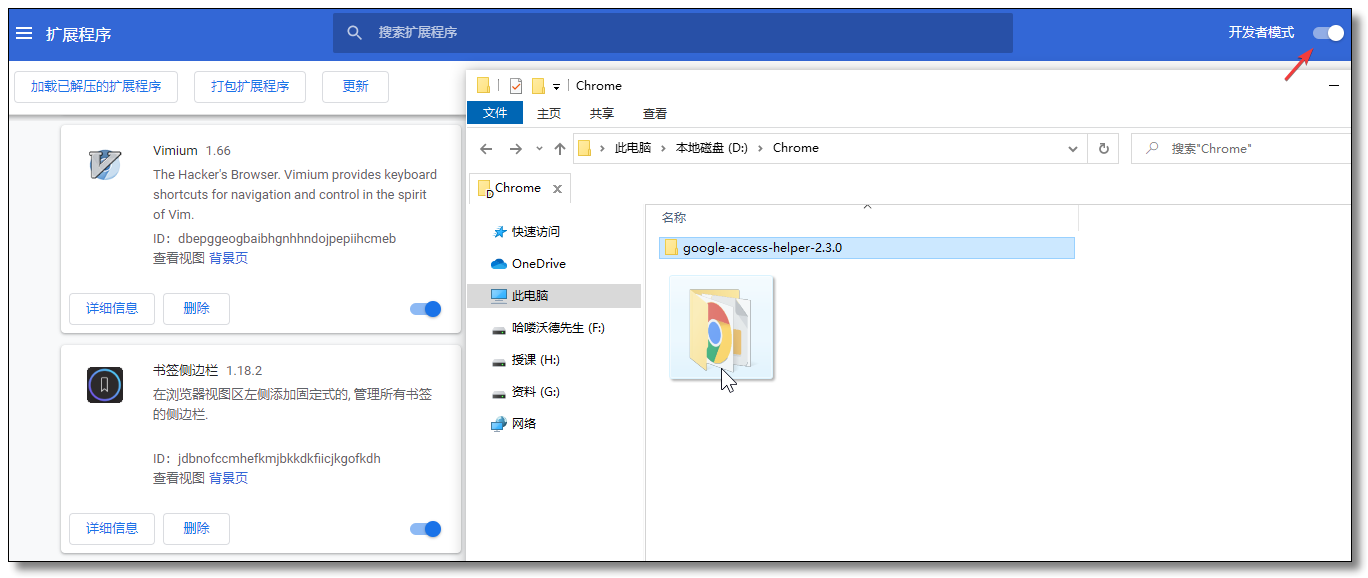Click 此电脑 in the address breadcrumb
The width and height of the screenshot is (1368, 578).
[x=633, y=148]
